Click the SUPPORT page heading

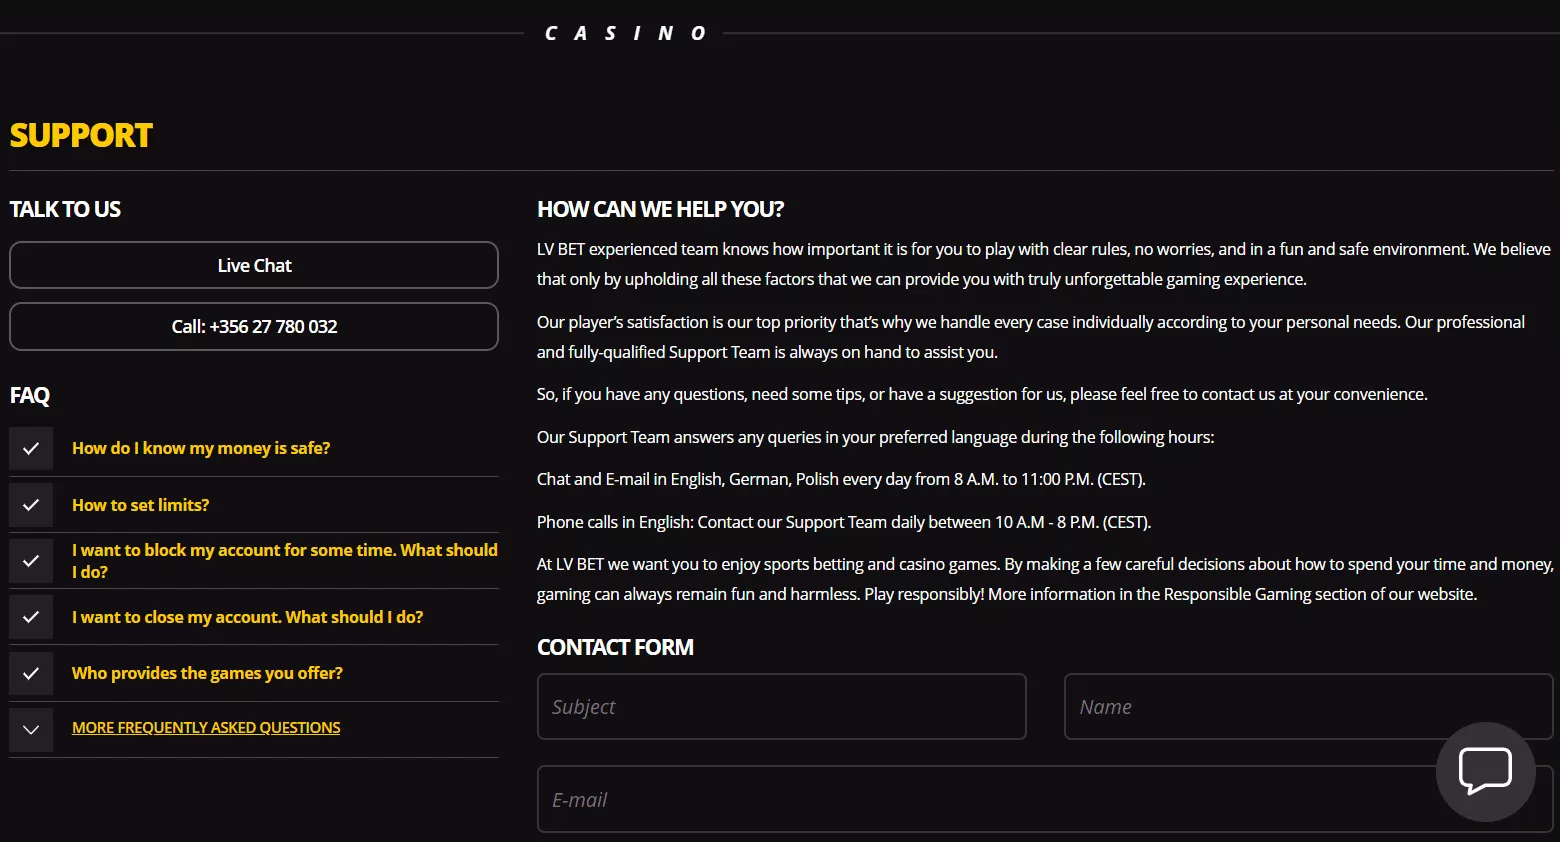[81, 136]
